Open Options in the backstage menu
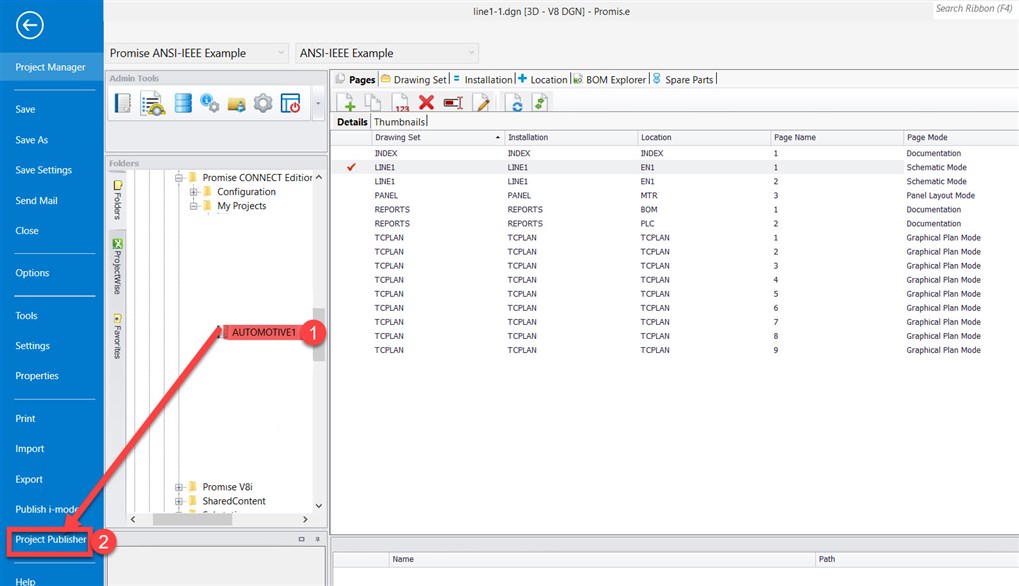This screenshot has height=586, width=1019. click(x=32, y=273)
